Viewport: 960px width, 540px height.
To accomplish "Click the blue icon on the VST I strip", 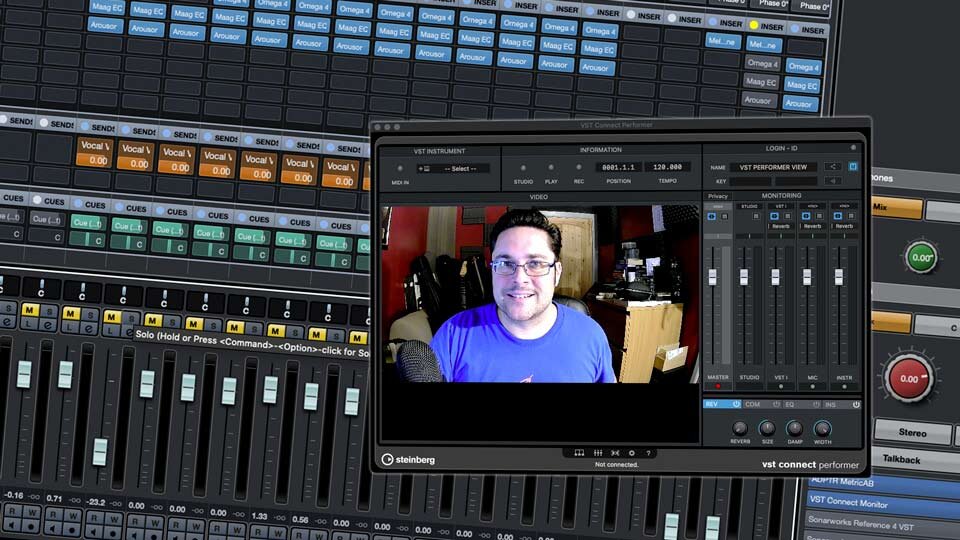I will 774,217.
